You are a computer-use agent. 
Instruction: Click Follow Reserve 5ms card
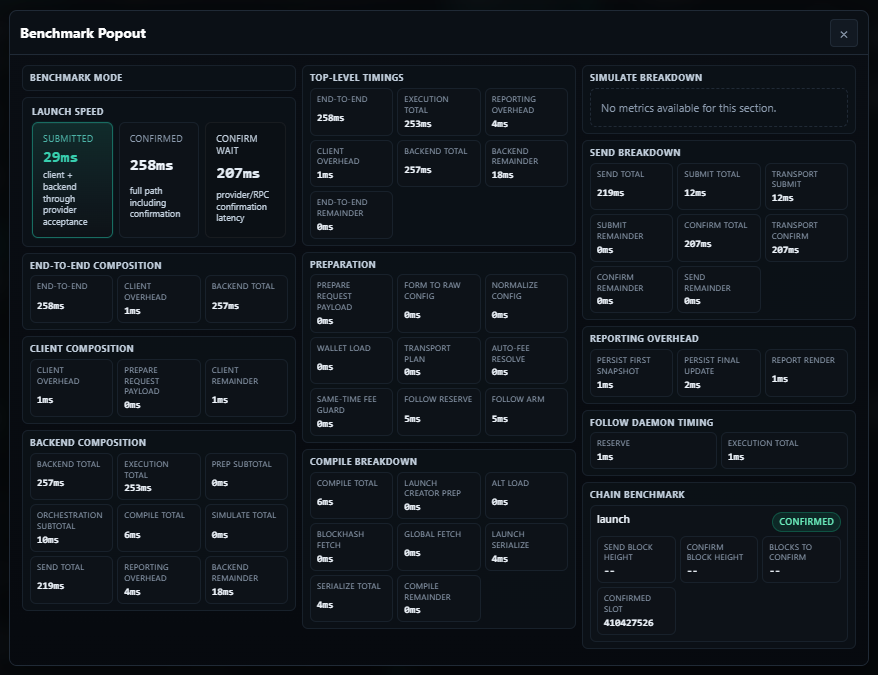point(439,412)
